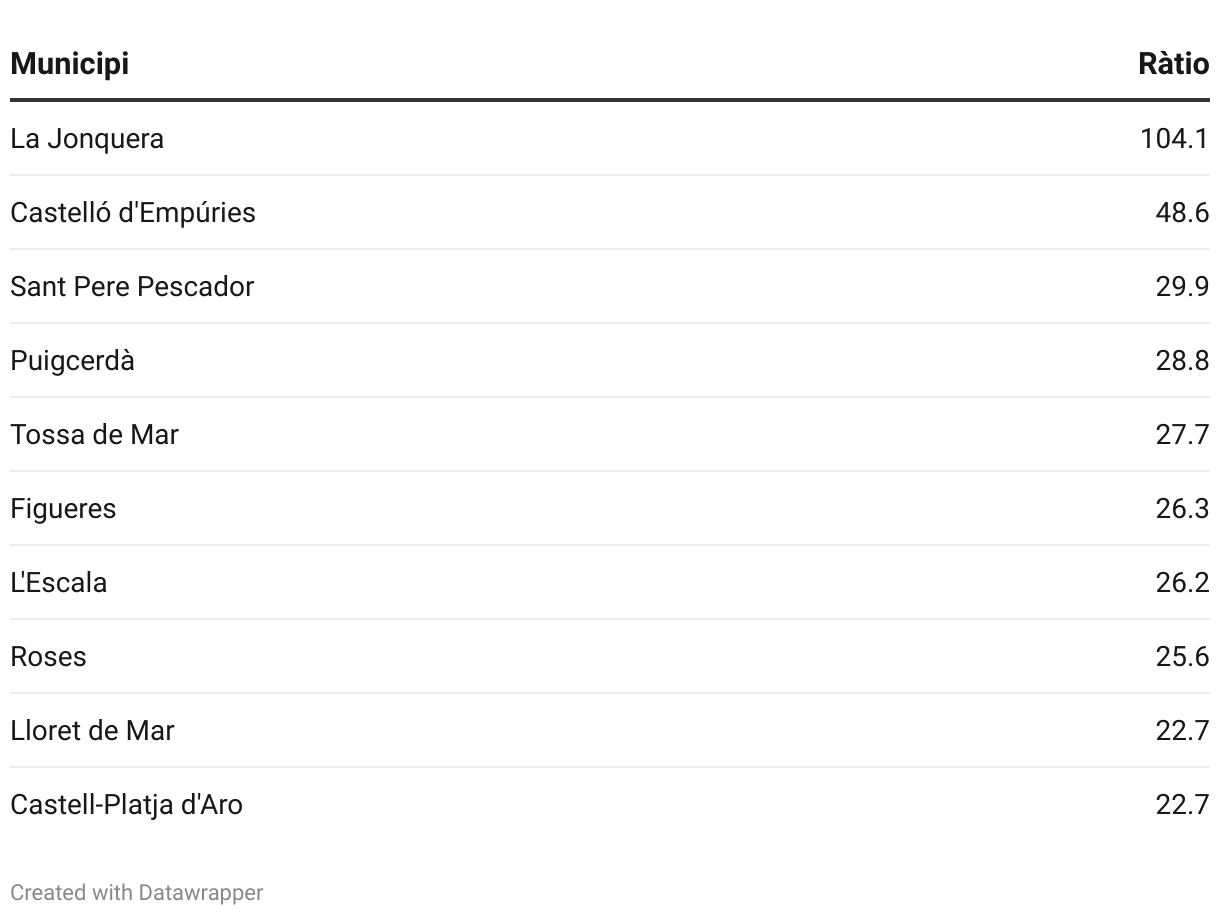Click the 28.8 ratio value
This screenshot has width=1220, height=916.
click(x=1183, y=360)
